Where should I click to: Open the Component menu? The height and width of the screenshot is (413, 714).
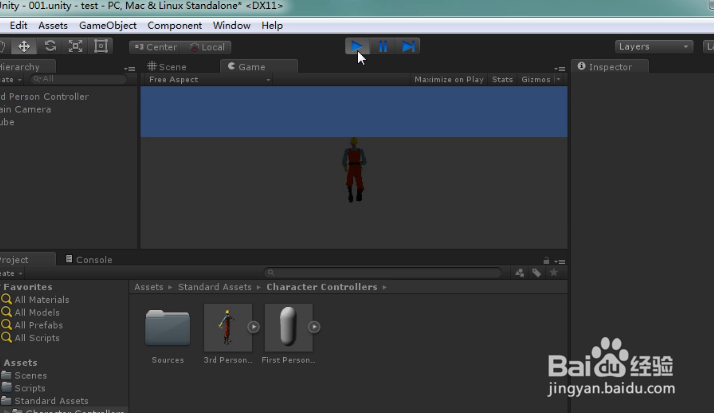point(174,25)
